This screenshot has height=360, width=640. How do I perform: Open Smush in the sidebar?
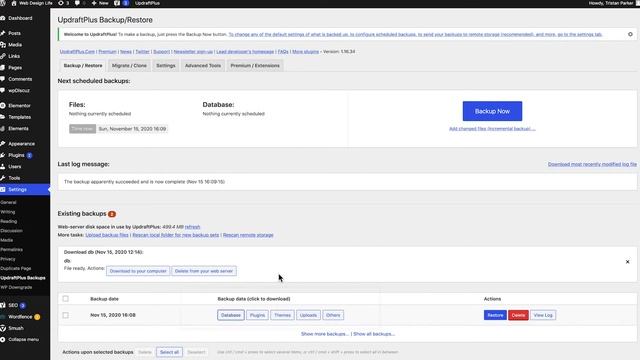[16, 328]
